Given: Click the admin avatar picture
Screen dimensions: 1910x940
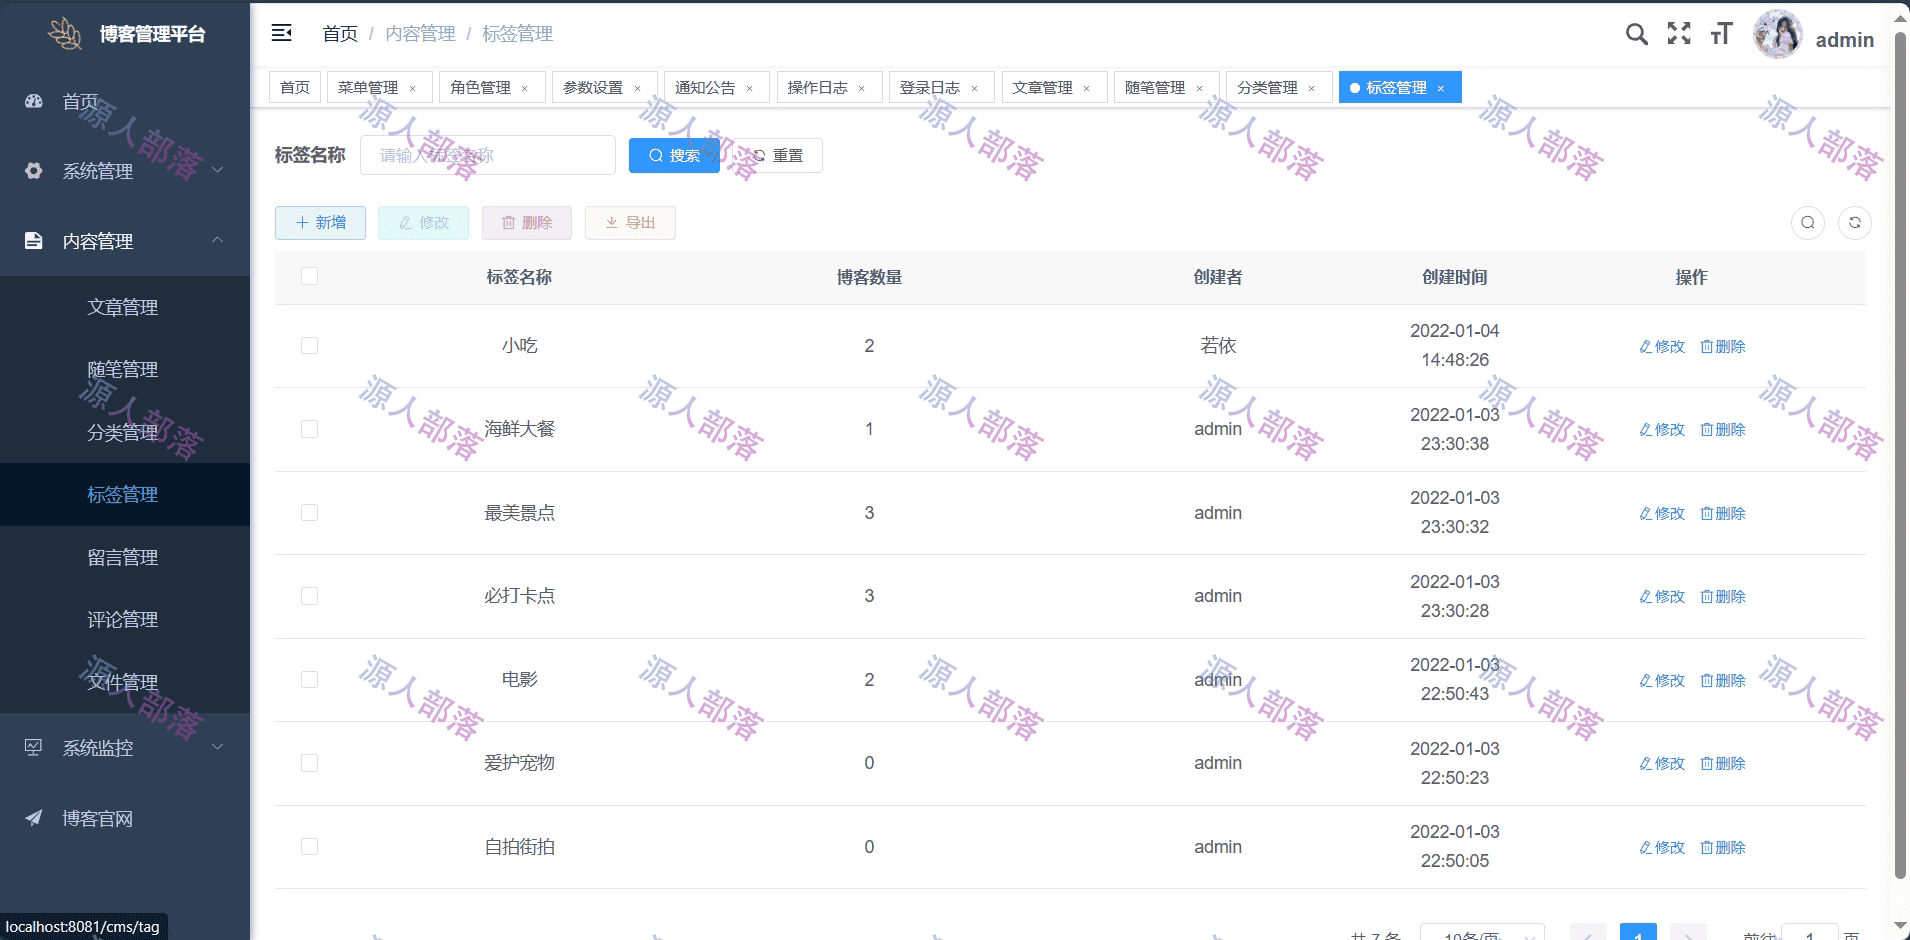Looking at the screenshot, I should tap(1778, 34).
